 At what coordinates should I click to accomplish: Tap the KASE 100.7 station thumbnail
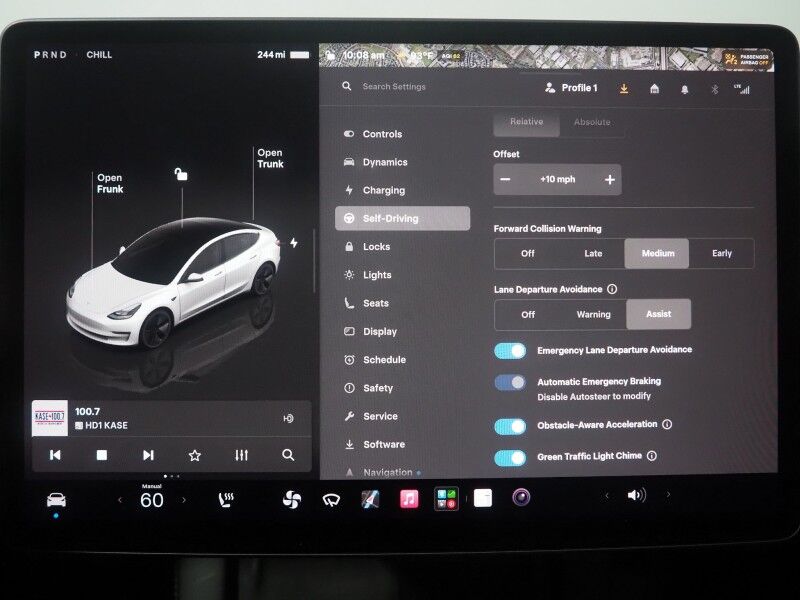click(49, 418)
